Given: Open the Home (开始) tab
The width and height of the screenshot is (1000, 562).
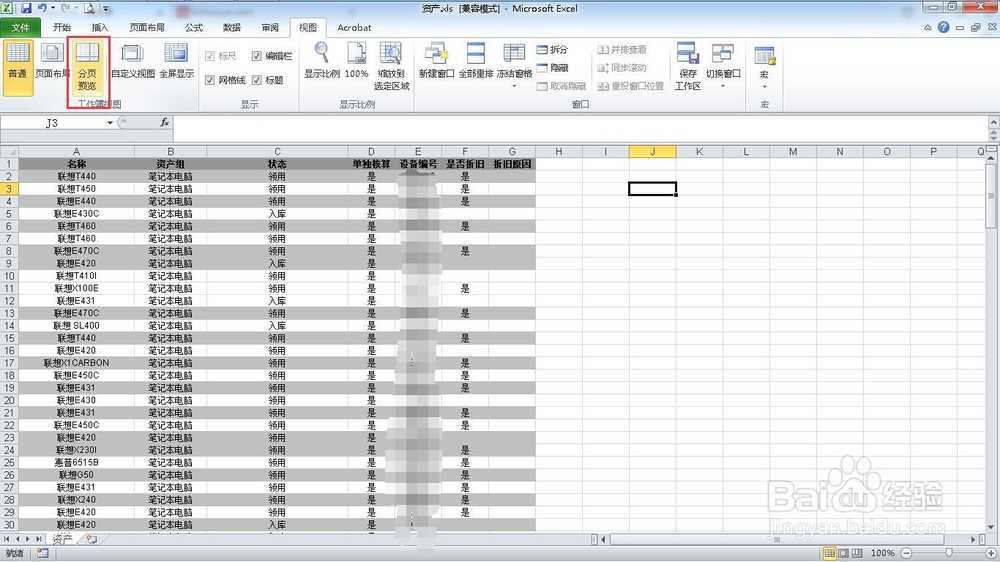Looking at the screenshot, I should (62, 27).
